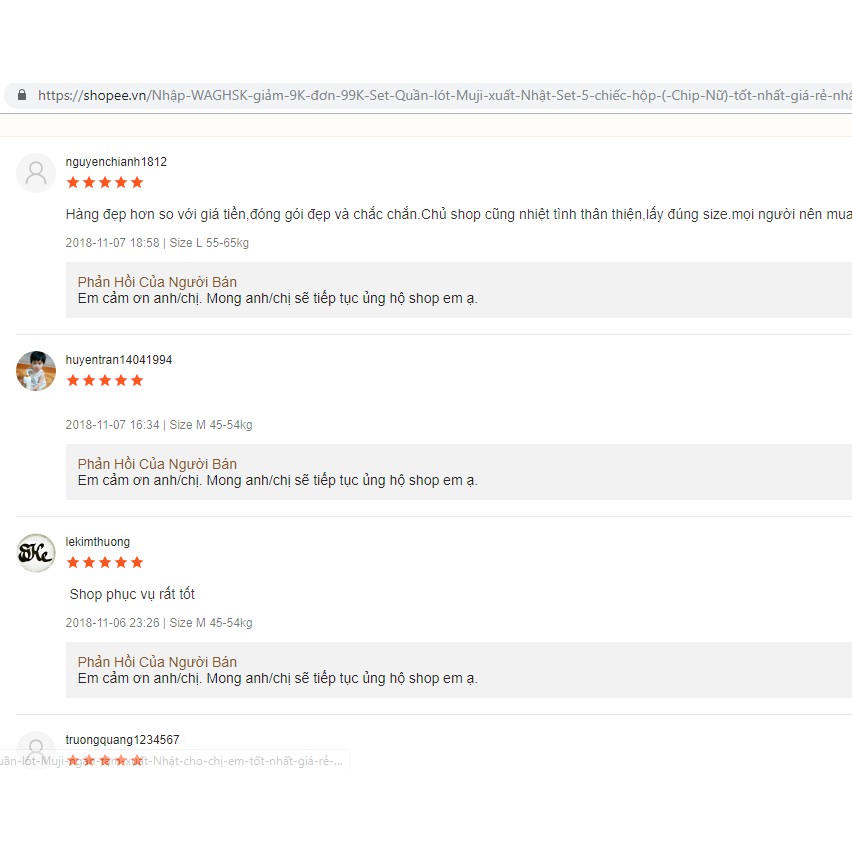Click the seller reply under lekimthuong's review
Screen dimensions: 852x852
click(x=277, y=678)
